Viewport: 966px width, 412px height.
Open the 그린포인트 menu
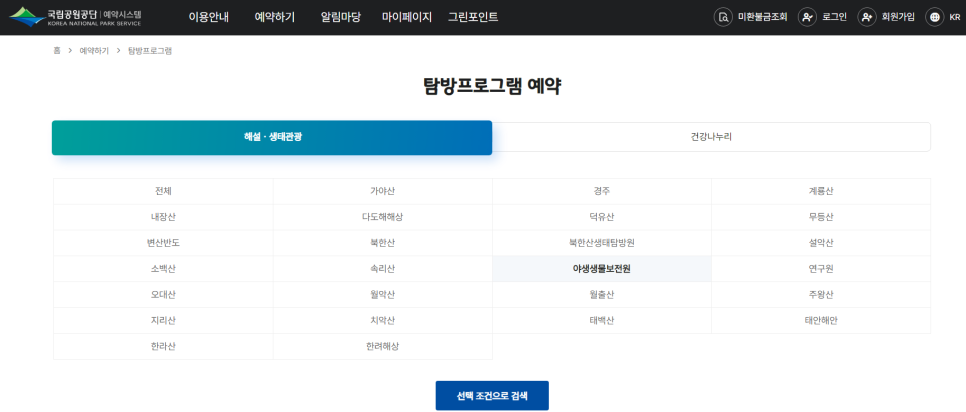point(473,17)
